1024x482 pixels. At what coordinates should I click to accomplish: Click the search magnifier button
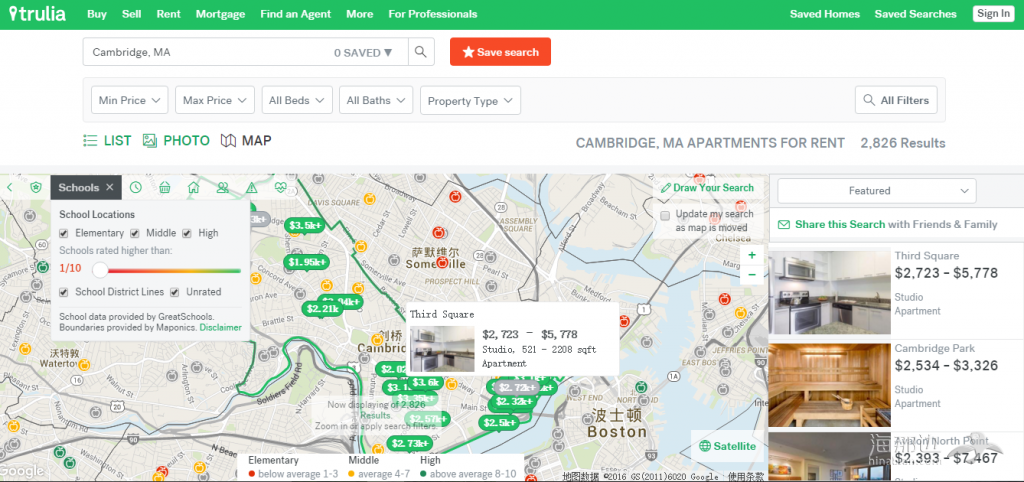[x=421, y=52]
